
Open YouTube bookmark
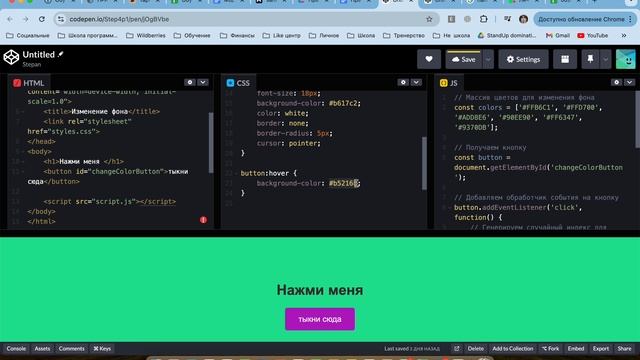[593, 36]
